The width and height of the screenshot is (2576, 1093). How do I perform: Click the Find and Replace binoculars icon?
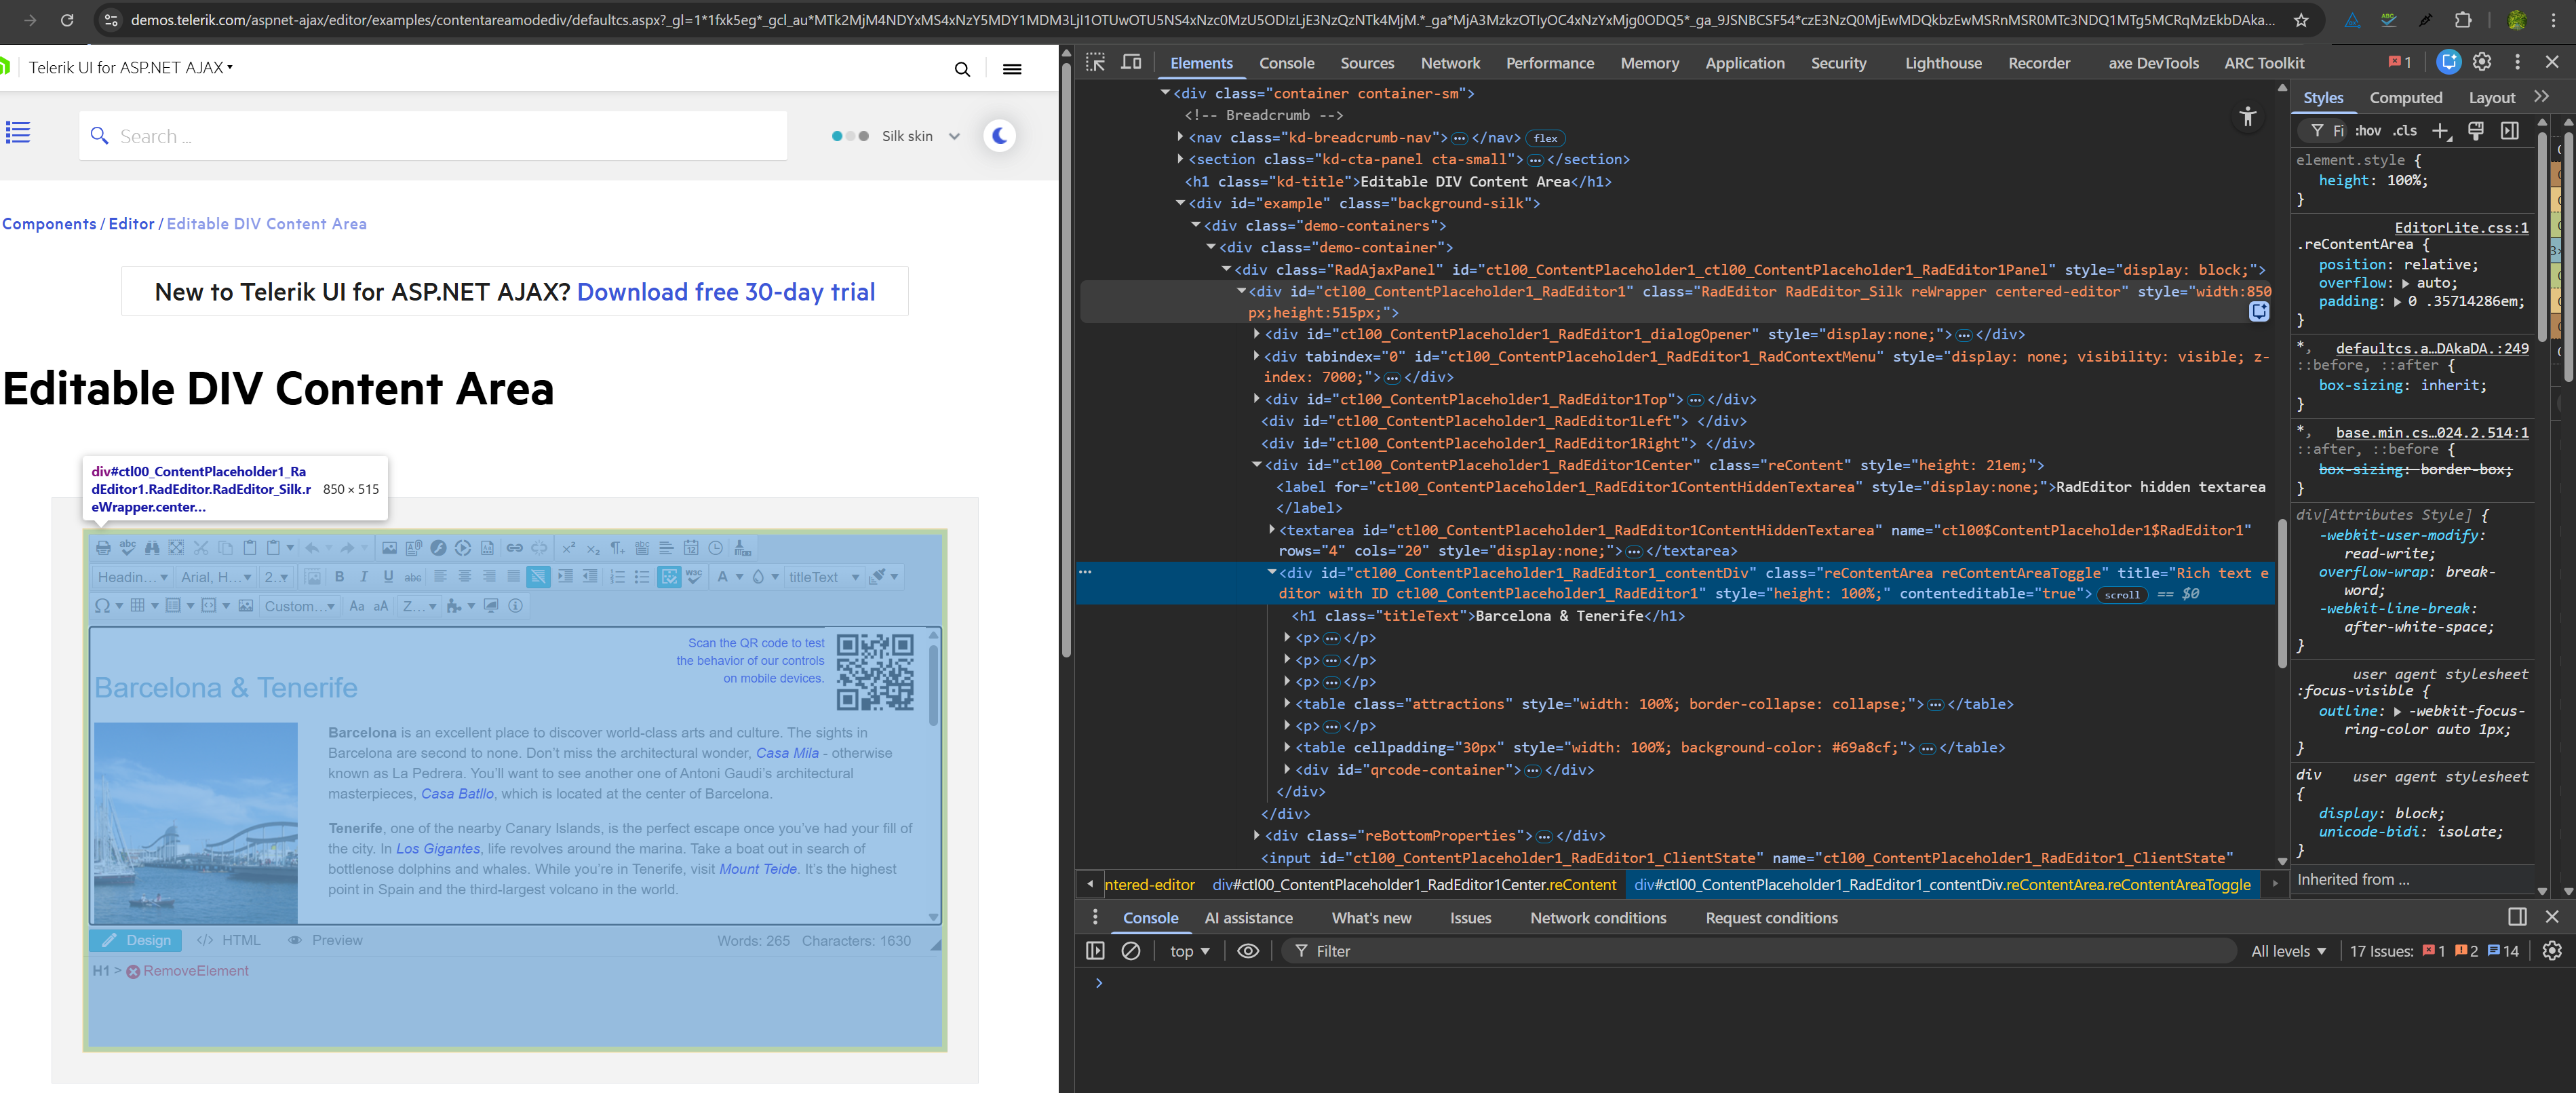pos(152,548)
